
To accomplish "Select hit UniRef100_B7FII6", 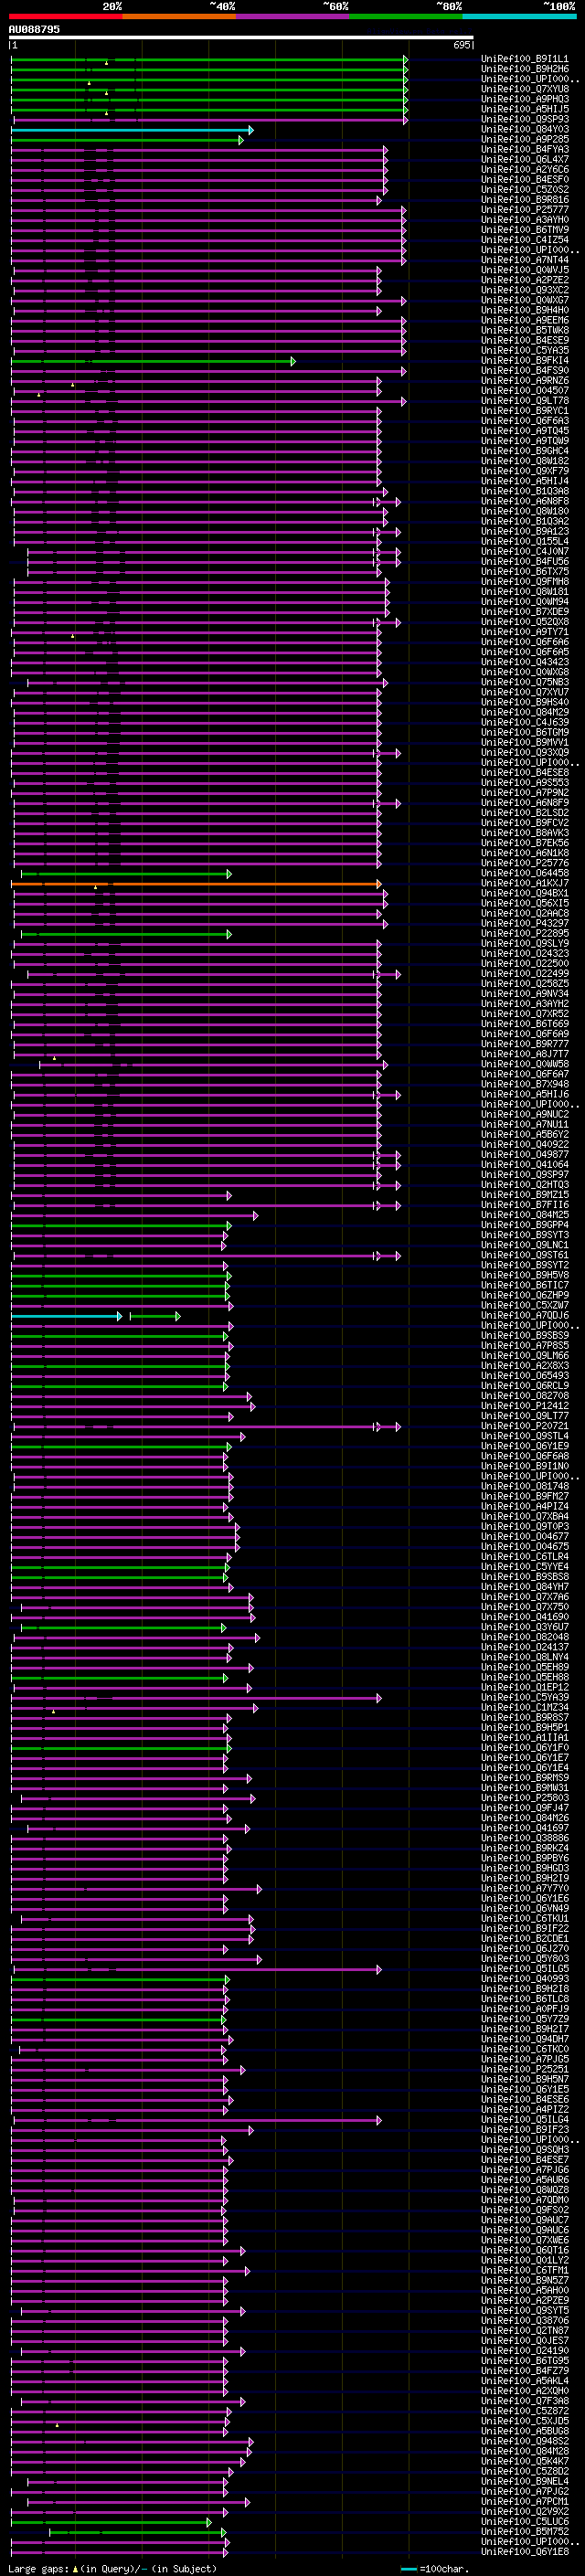I will coord(525,1205).
